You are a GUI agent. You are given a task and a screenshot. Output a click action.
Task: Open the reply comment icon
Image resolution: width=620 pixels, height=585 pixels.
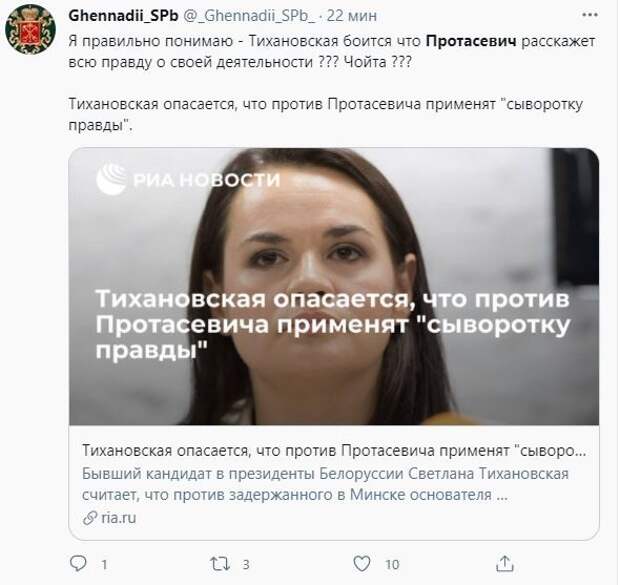coord(78,563)
